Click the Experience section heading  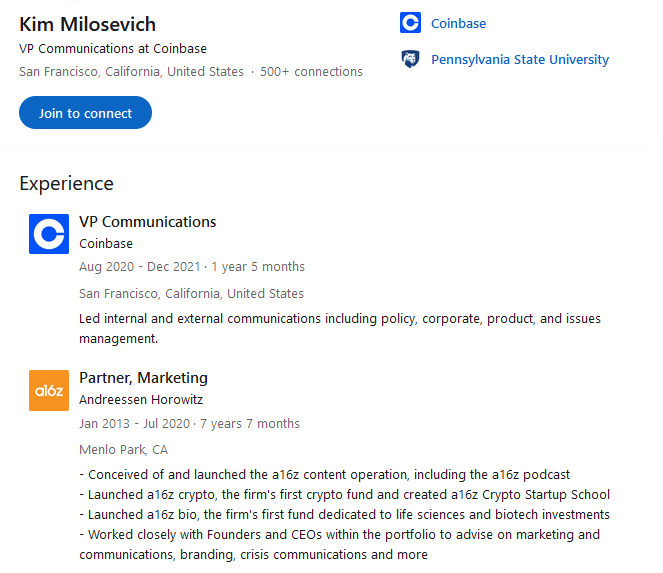click(66, 184)
